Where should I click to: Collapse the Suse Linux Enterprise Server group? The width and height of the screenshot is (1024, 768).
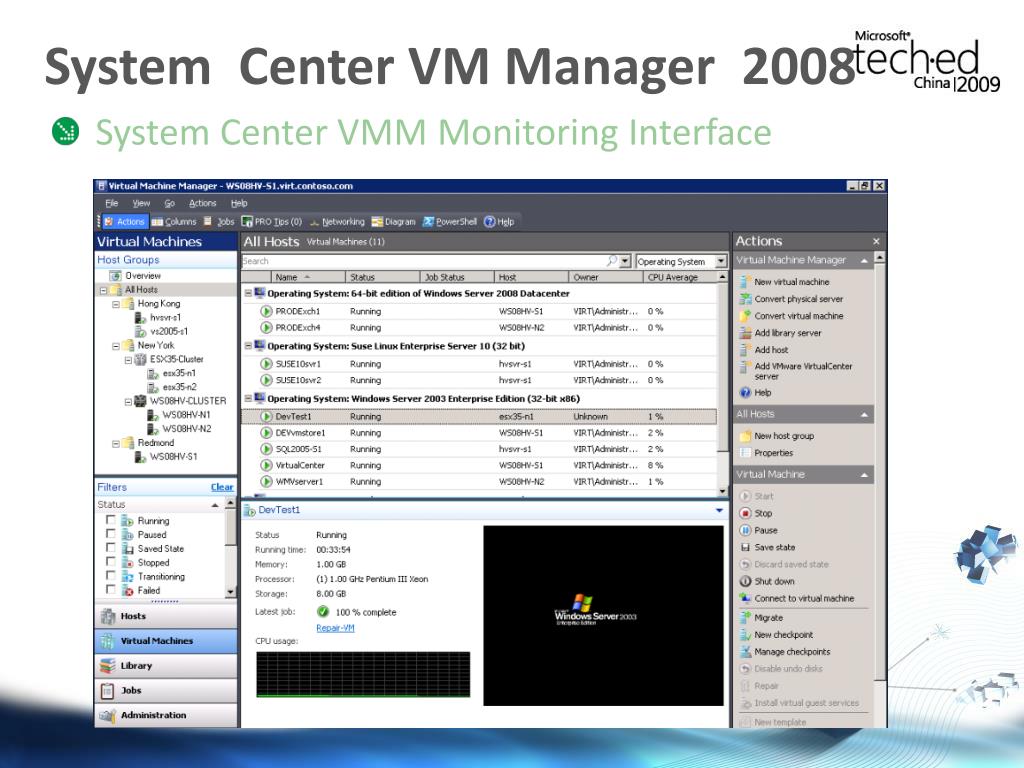click(248, 345)
